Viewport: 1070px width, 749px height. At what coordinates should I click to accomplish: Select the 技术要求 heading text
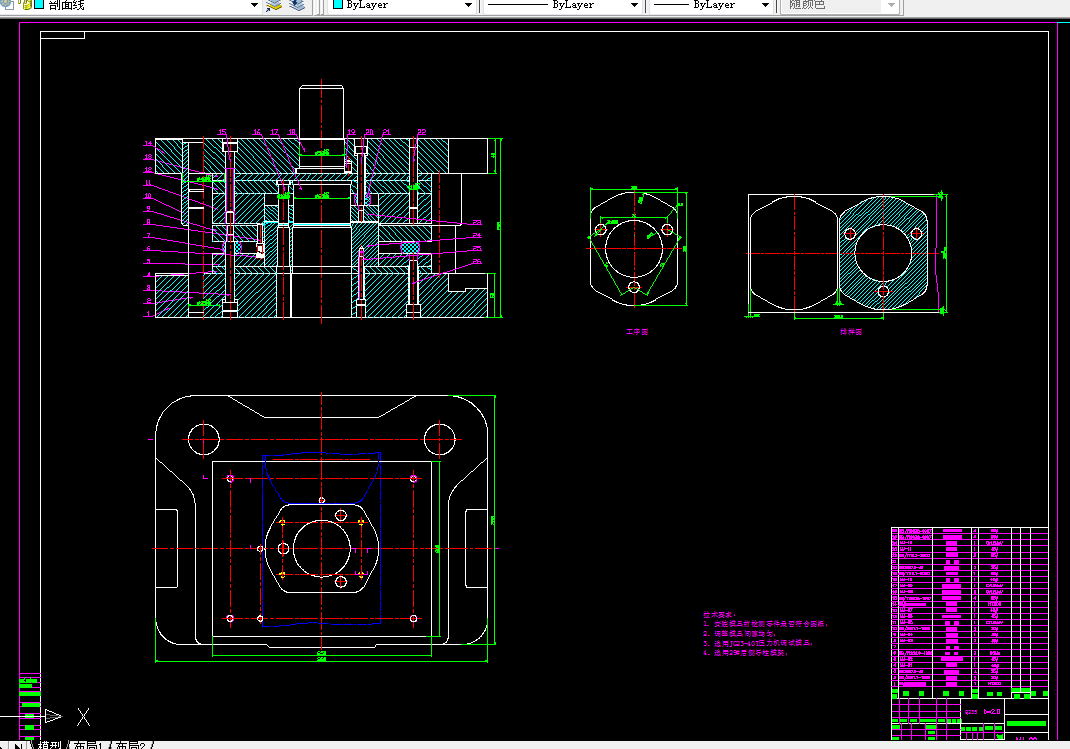[x=719, y=614]
